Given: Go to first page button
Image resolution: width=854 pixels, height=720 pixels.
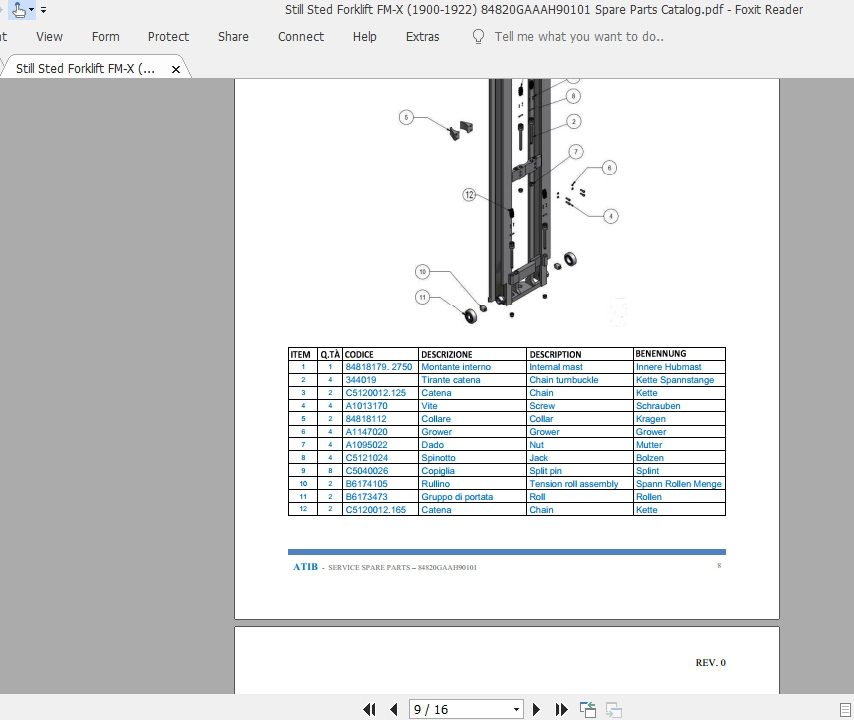Looking at the screenshot, I should point(369,709).
